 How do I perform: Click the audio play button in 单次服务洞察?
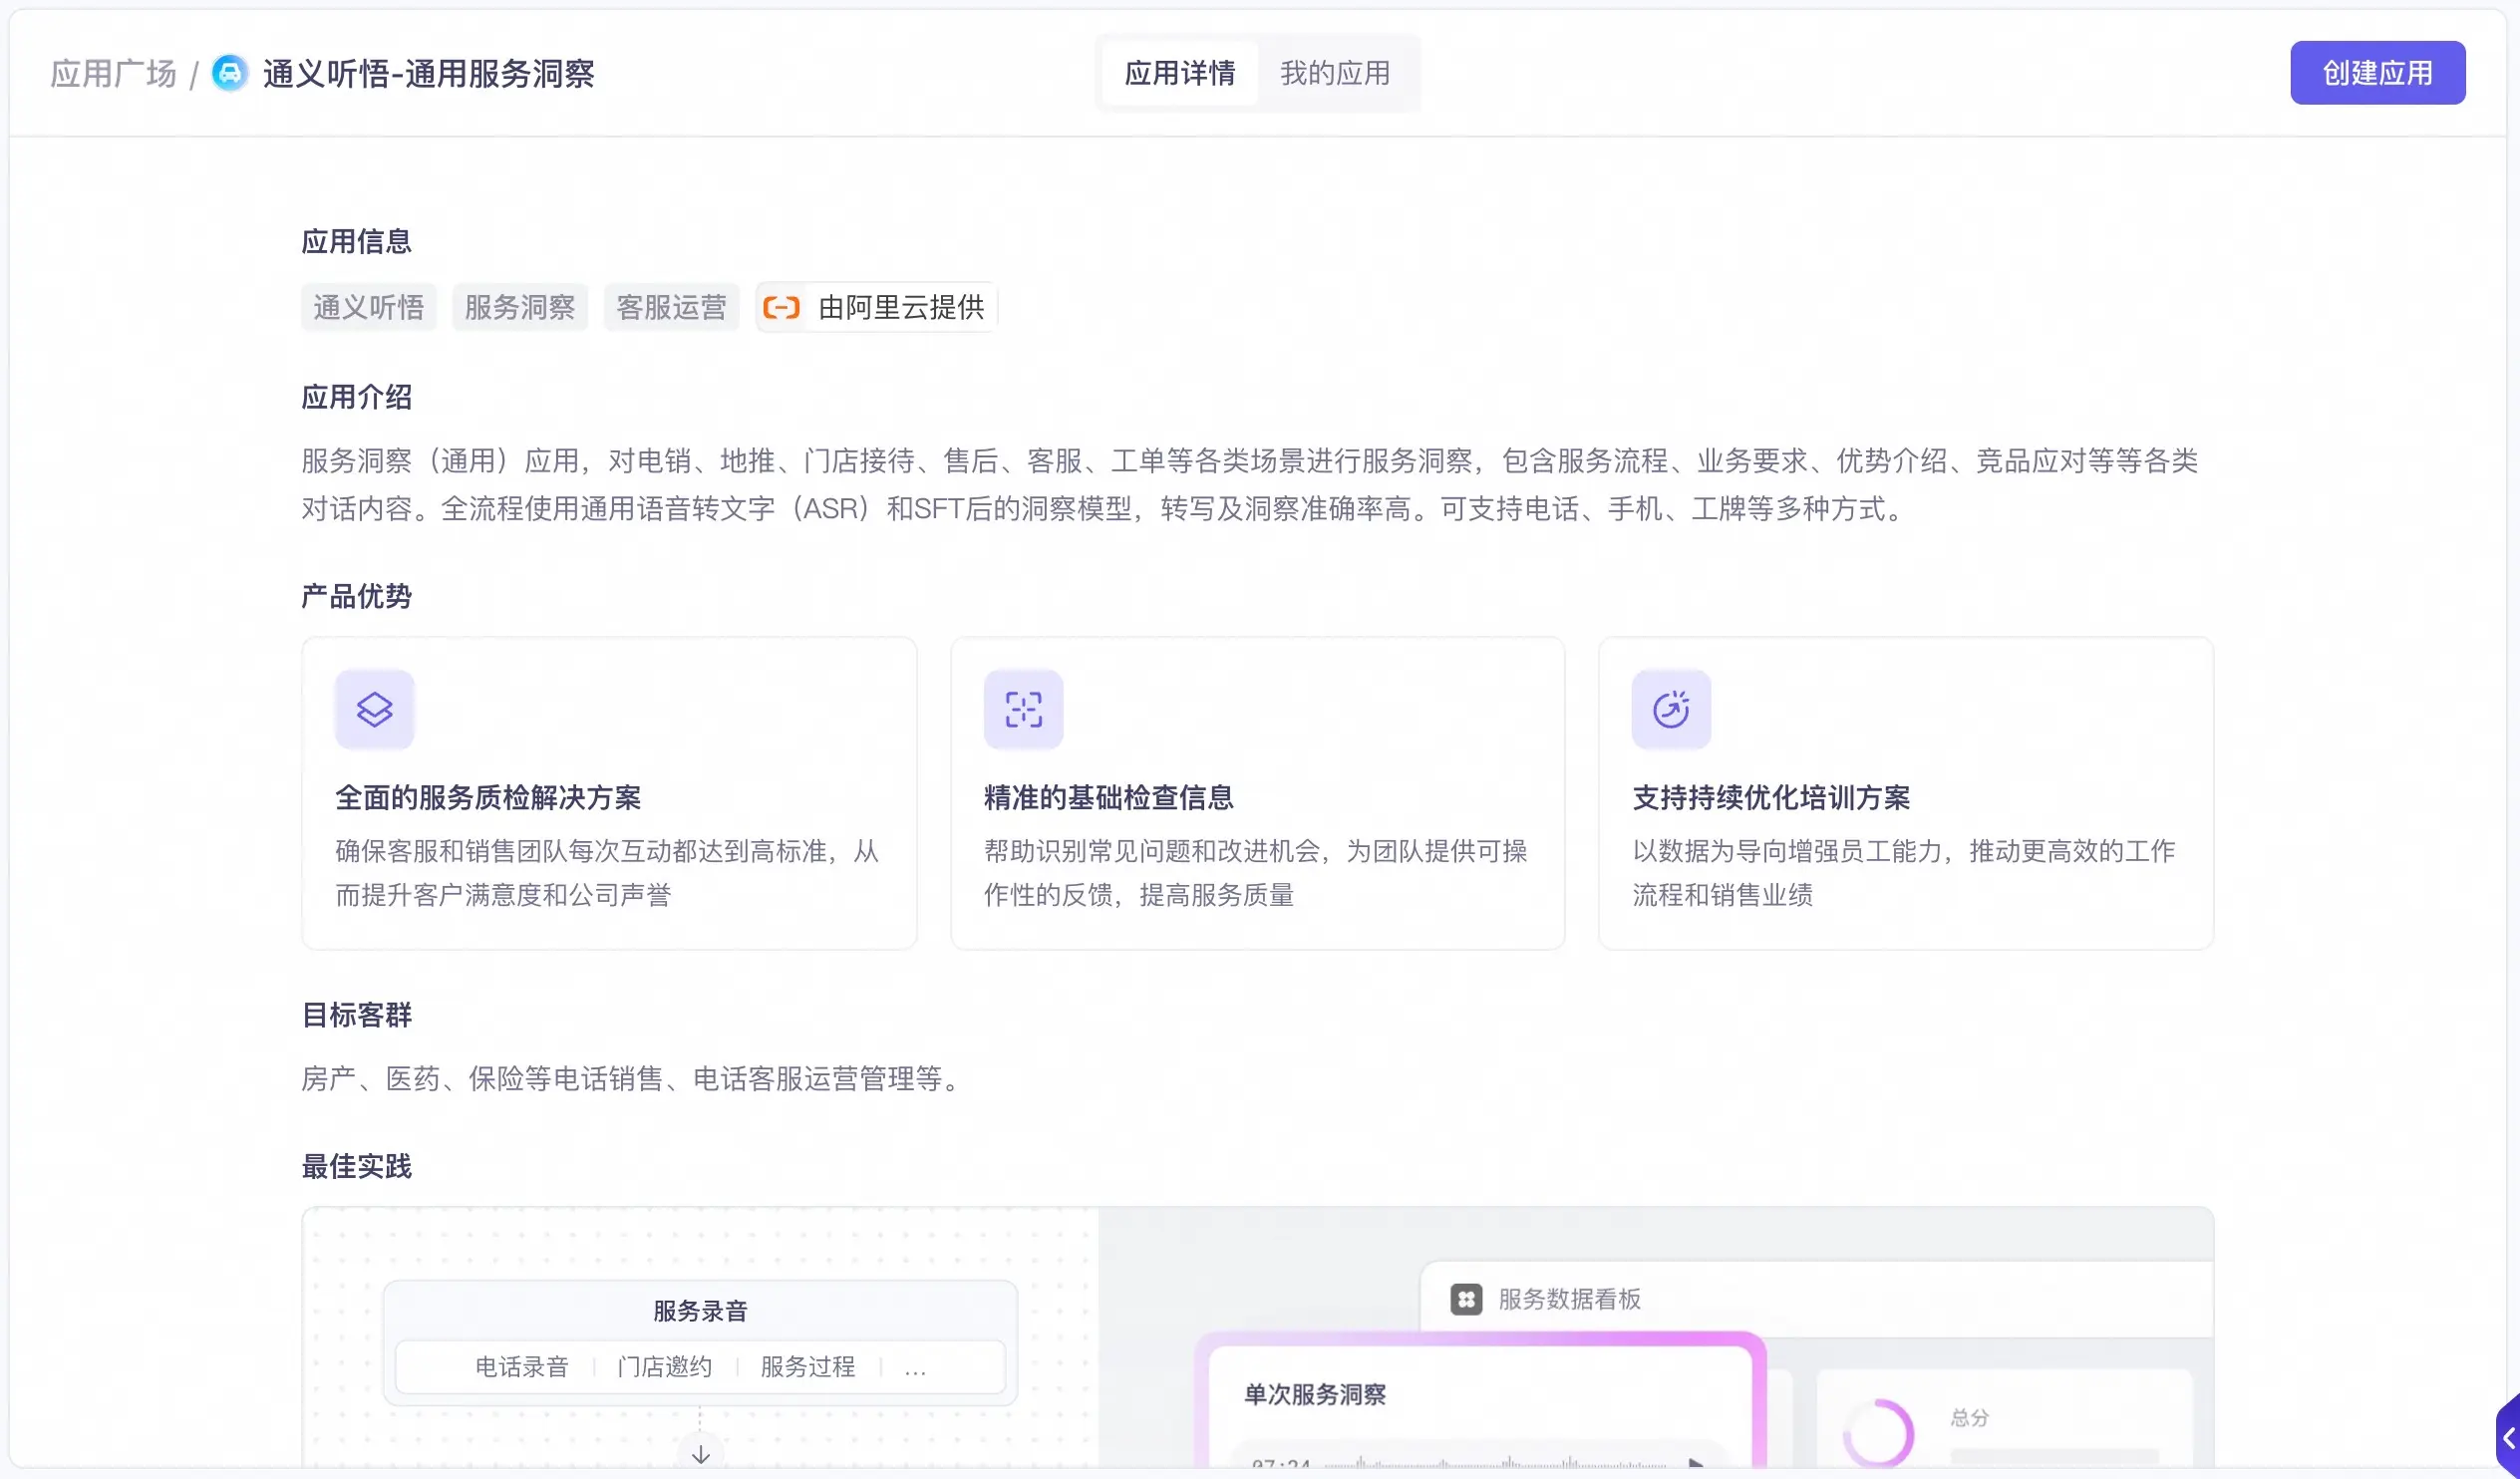pos(1696,1463)
